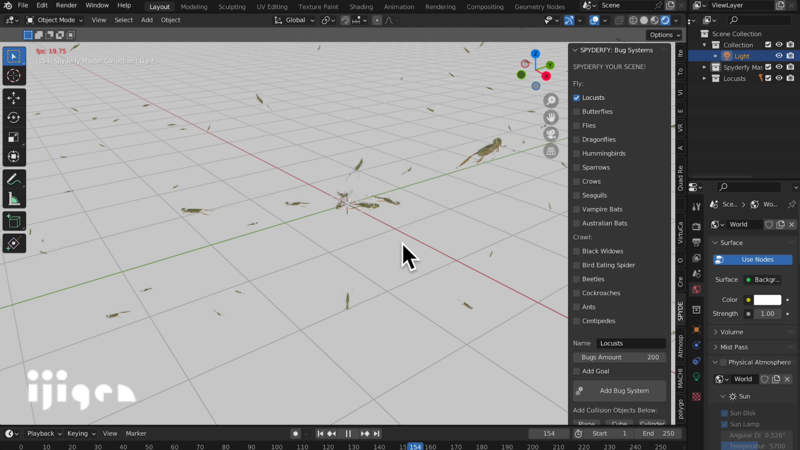This screenshot has height=450, width=800.
Task: Uncheck the Locusts checkbox
Action: pyautogui.click(x=577, y=97)
